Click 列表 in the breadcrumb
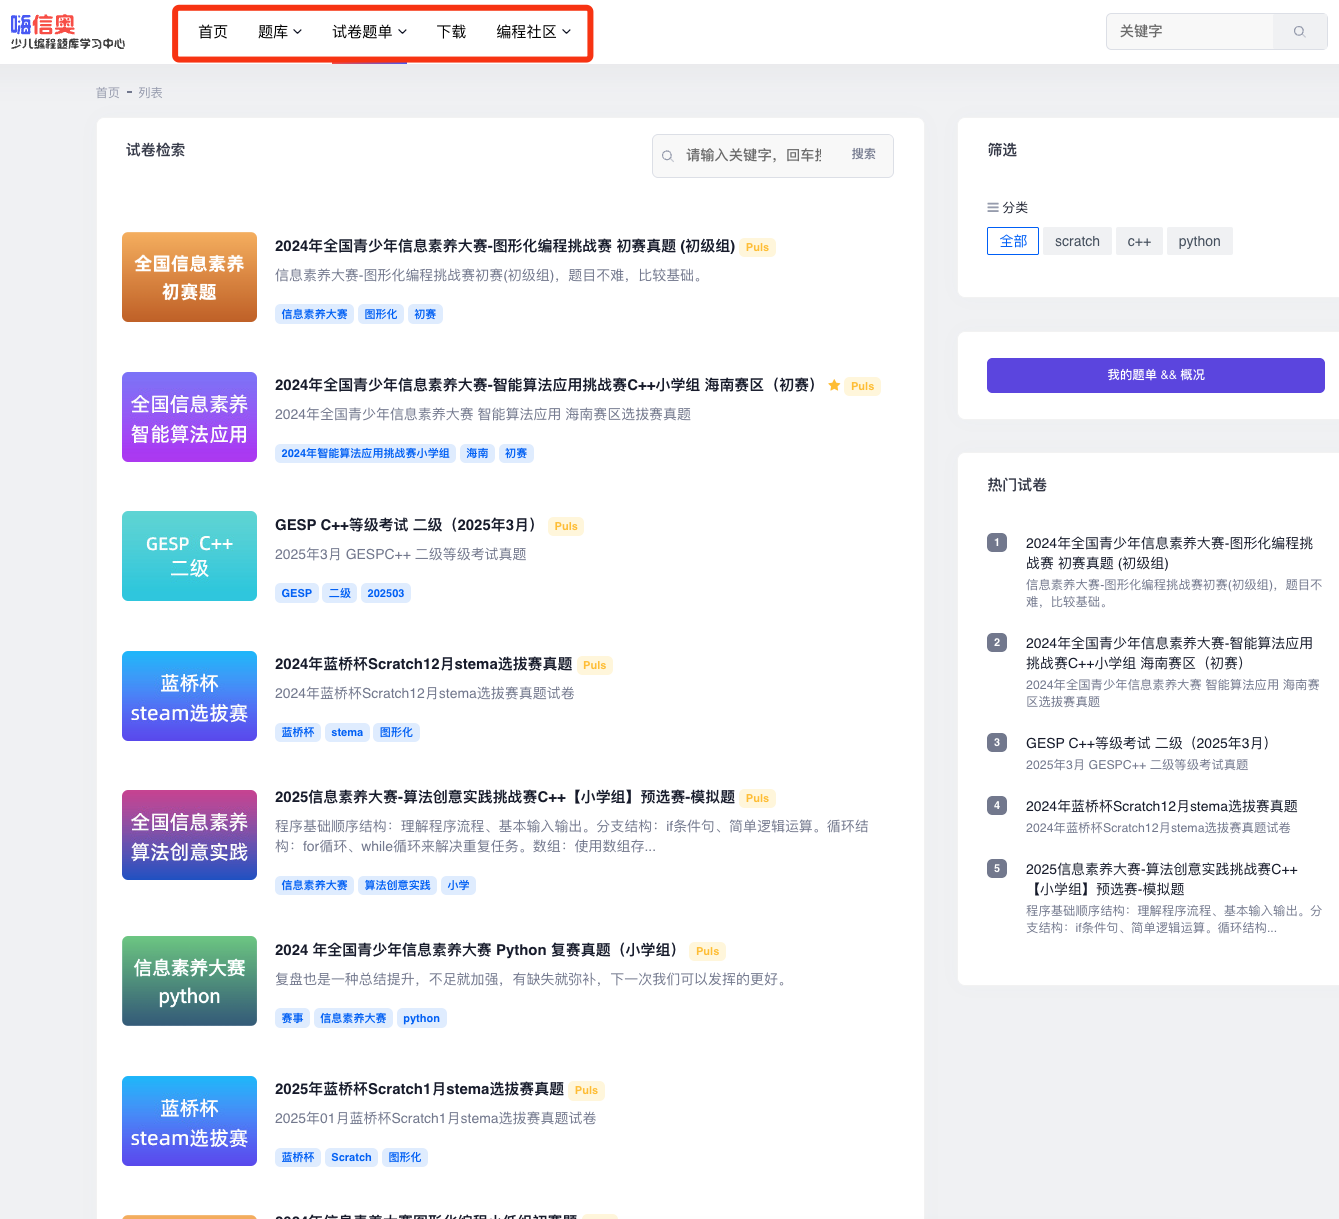 [151, 93]
